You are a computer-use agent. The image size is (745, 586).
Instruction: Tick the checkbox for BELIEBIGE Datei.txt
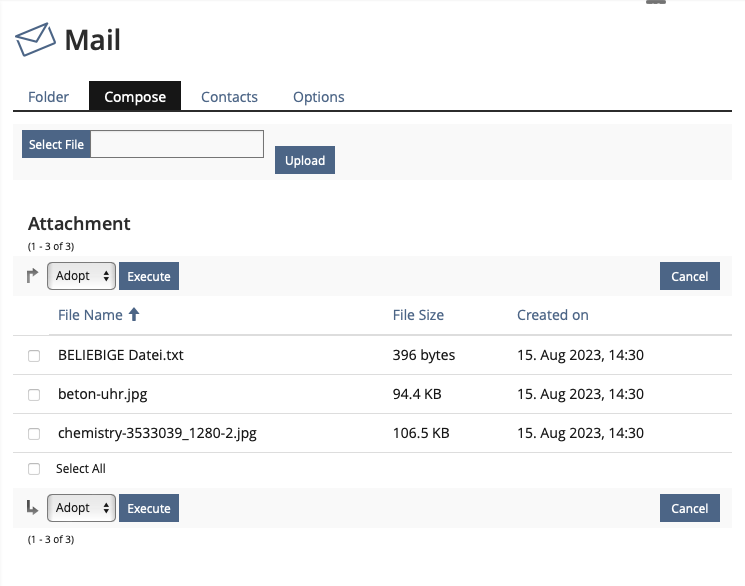tap(34, 356)
